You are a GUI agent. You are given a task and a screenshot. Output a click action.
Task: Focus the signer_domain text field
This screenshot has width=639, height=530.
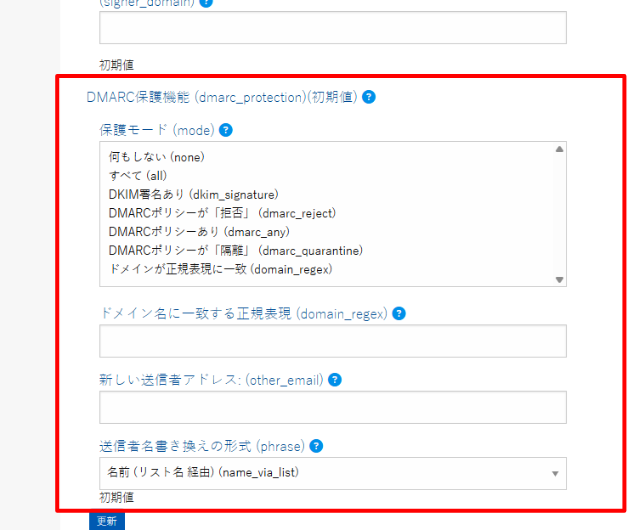coord(333,27)
